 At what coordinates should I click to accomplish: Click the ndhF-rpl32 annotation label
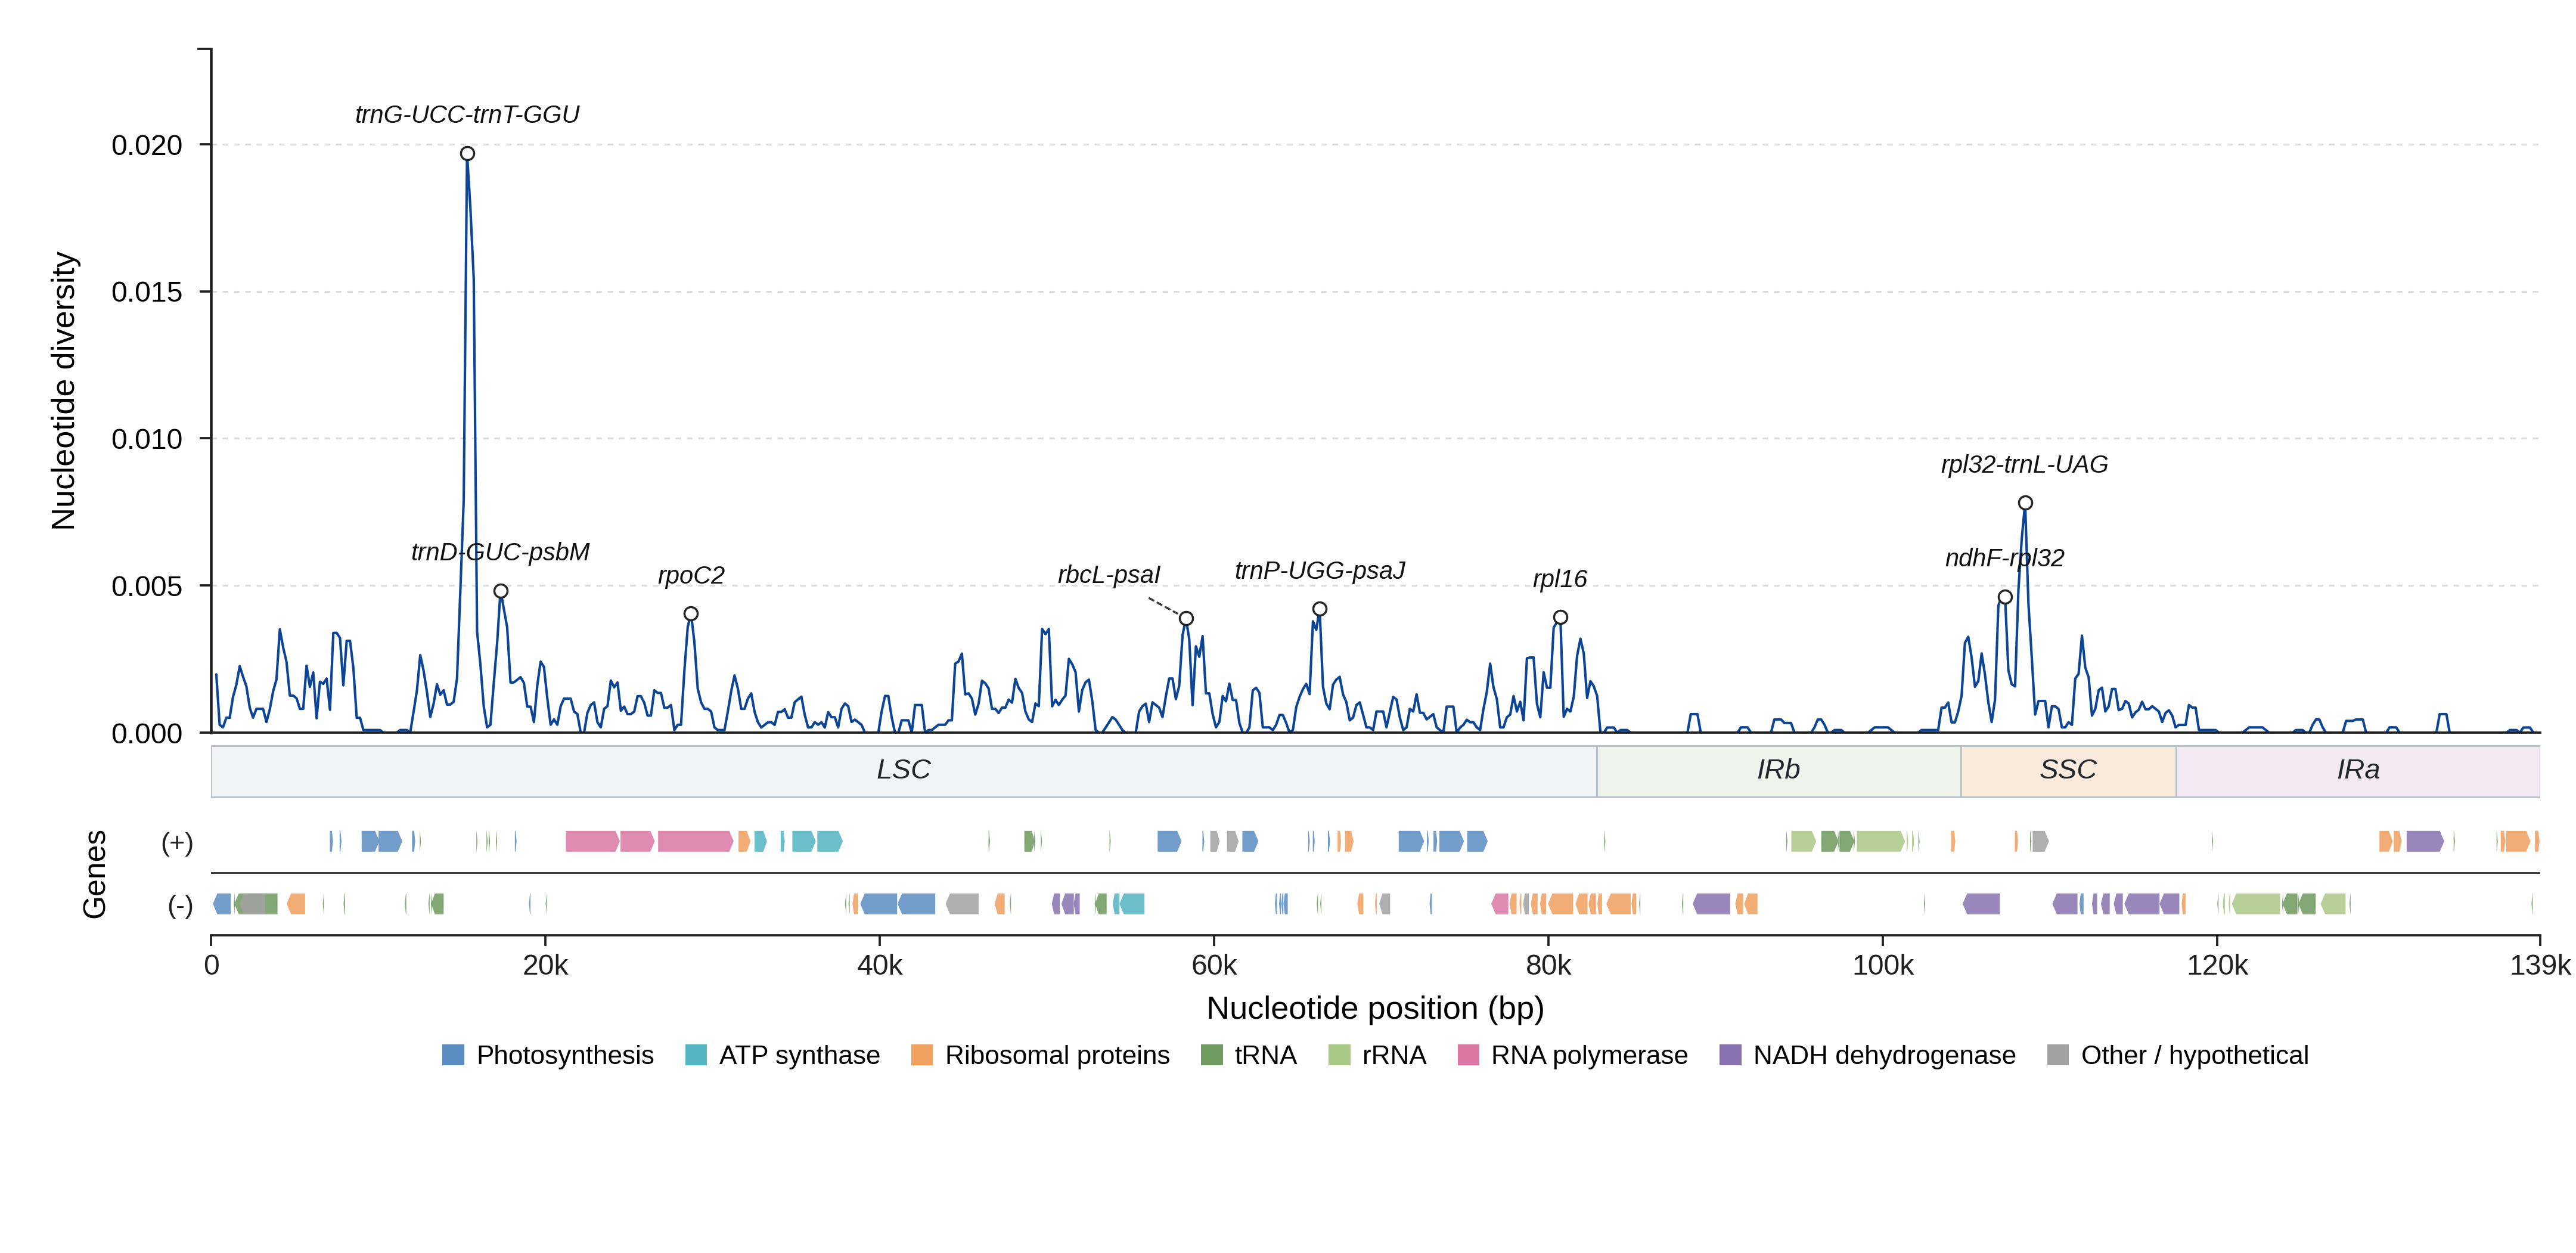coord(2005,558)
